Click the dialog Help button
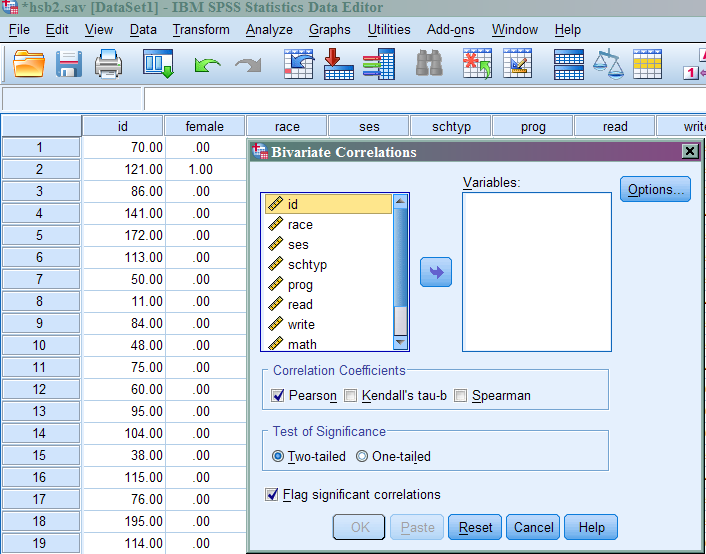 coord(591,527)
